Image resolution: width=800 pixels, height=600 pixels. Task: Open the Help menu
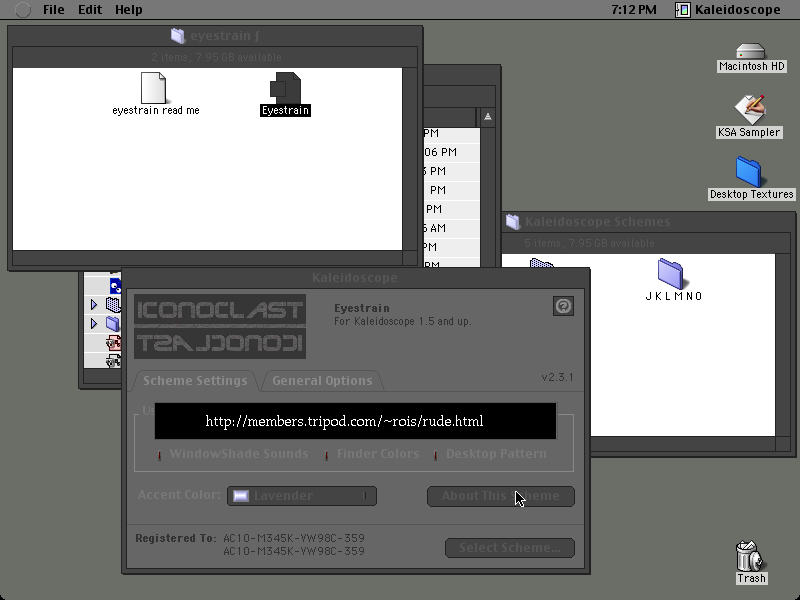pyautogui.click(x=129, y=10)
